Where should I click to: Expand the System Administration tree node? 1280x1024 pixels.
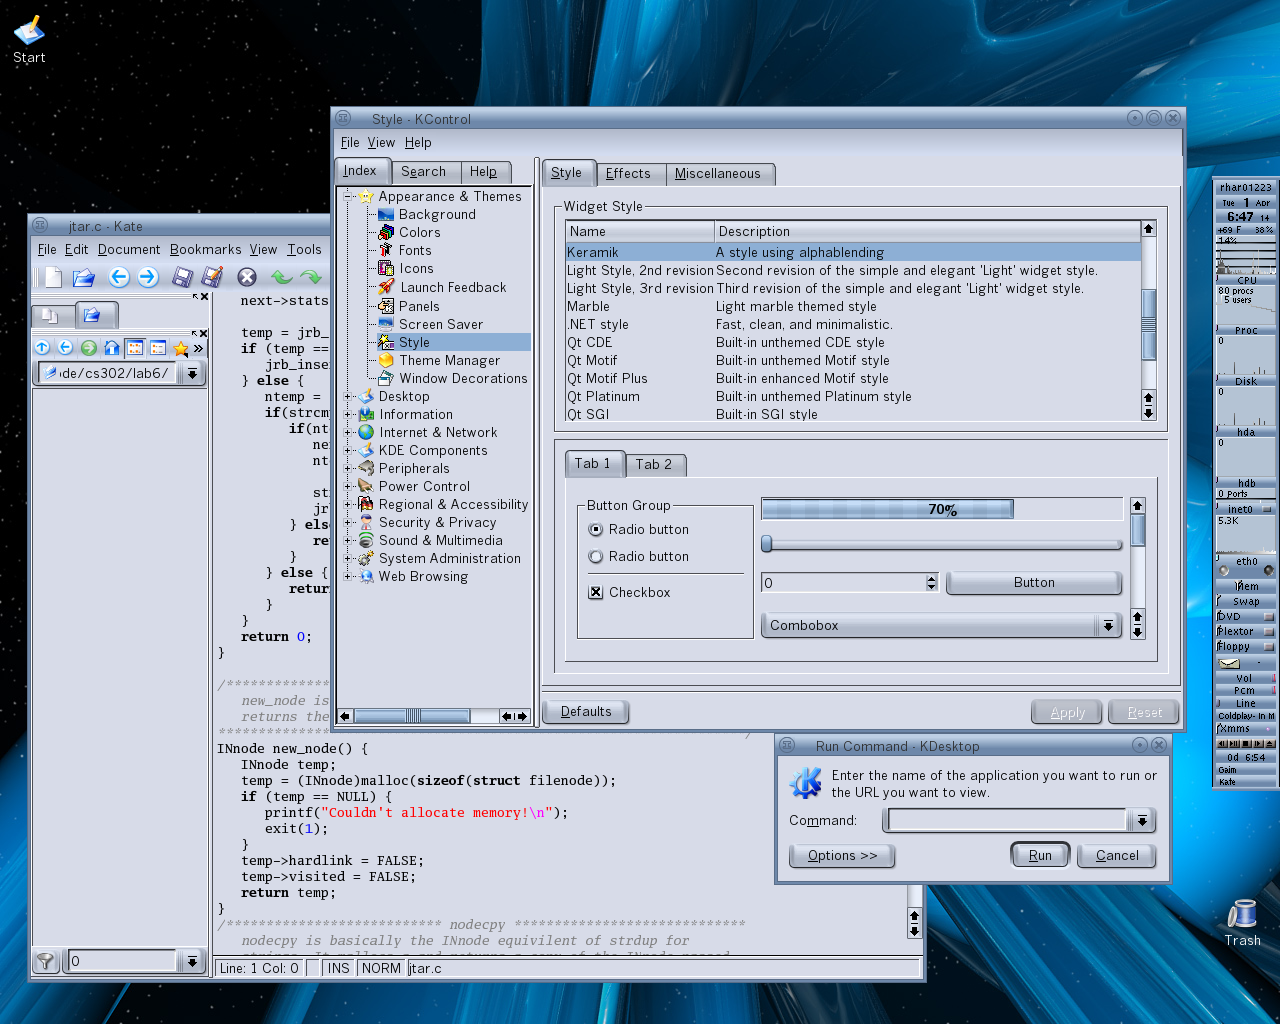(x=348, y=558)
